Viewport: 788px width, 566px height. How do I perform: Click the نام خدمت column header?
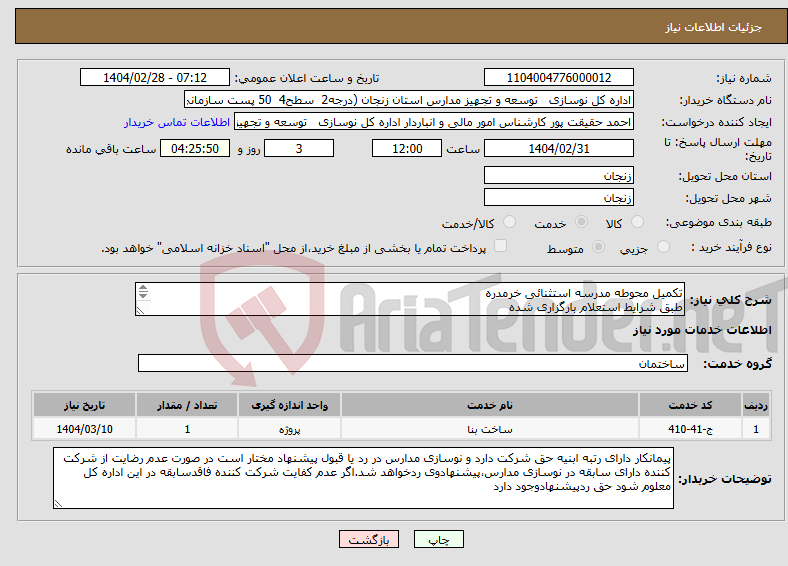[x=490, y=405]
